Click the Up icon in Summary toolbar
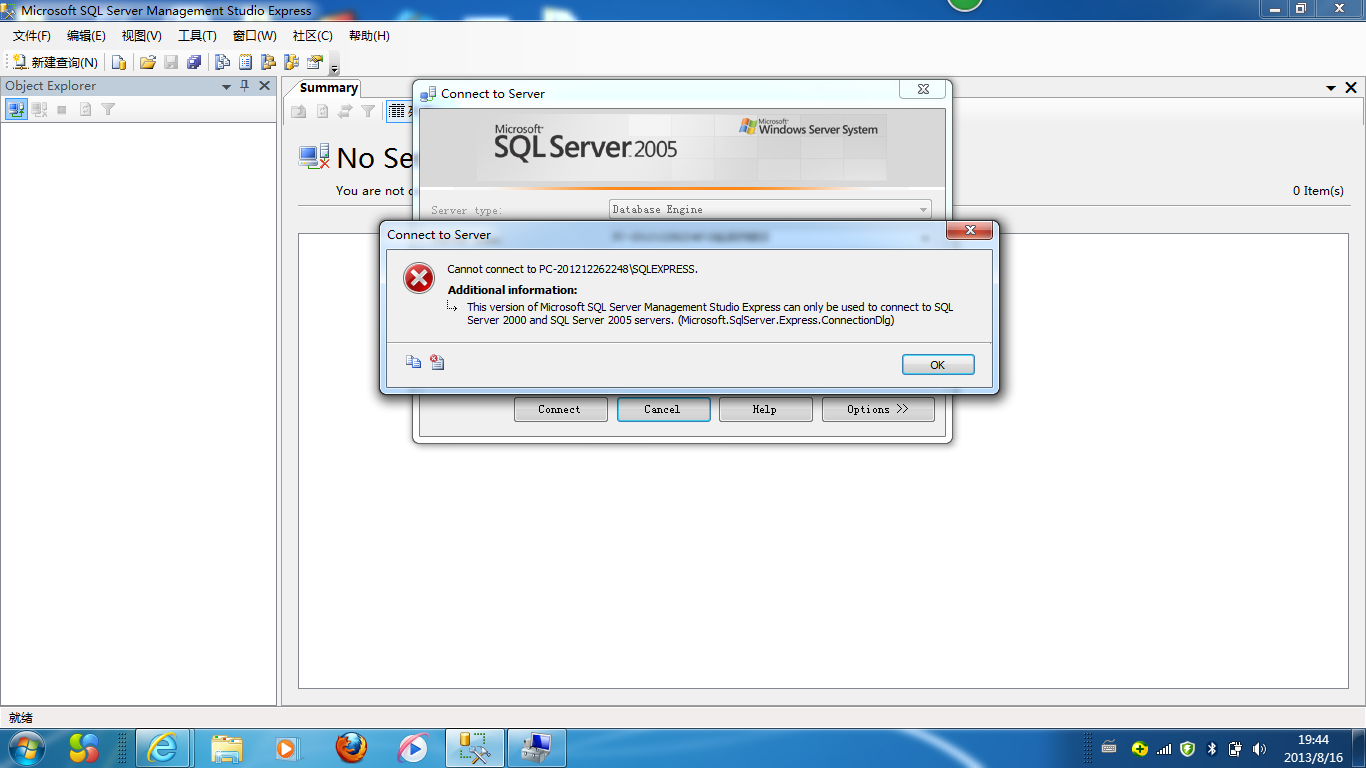1366x768 pixels. [x=298, y=111]
